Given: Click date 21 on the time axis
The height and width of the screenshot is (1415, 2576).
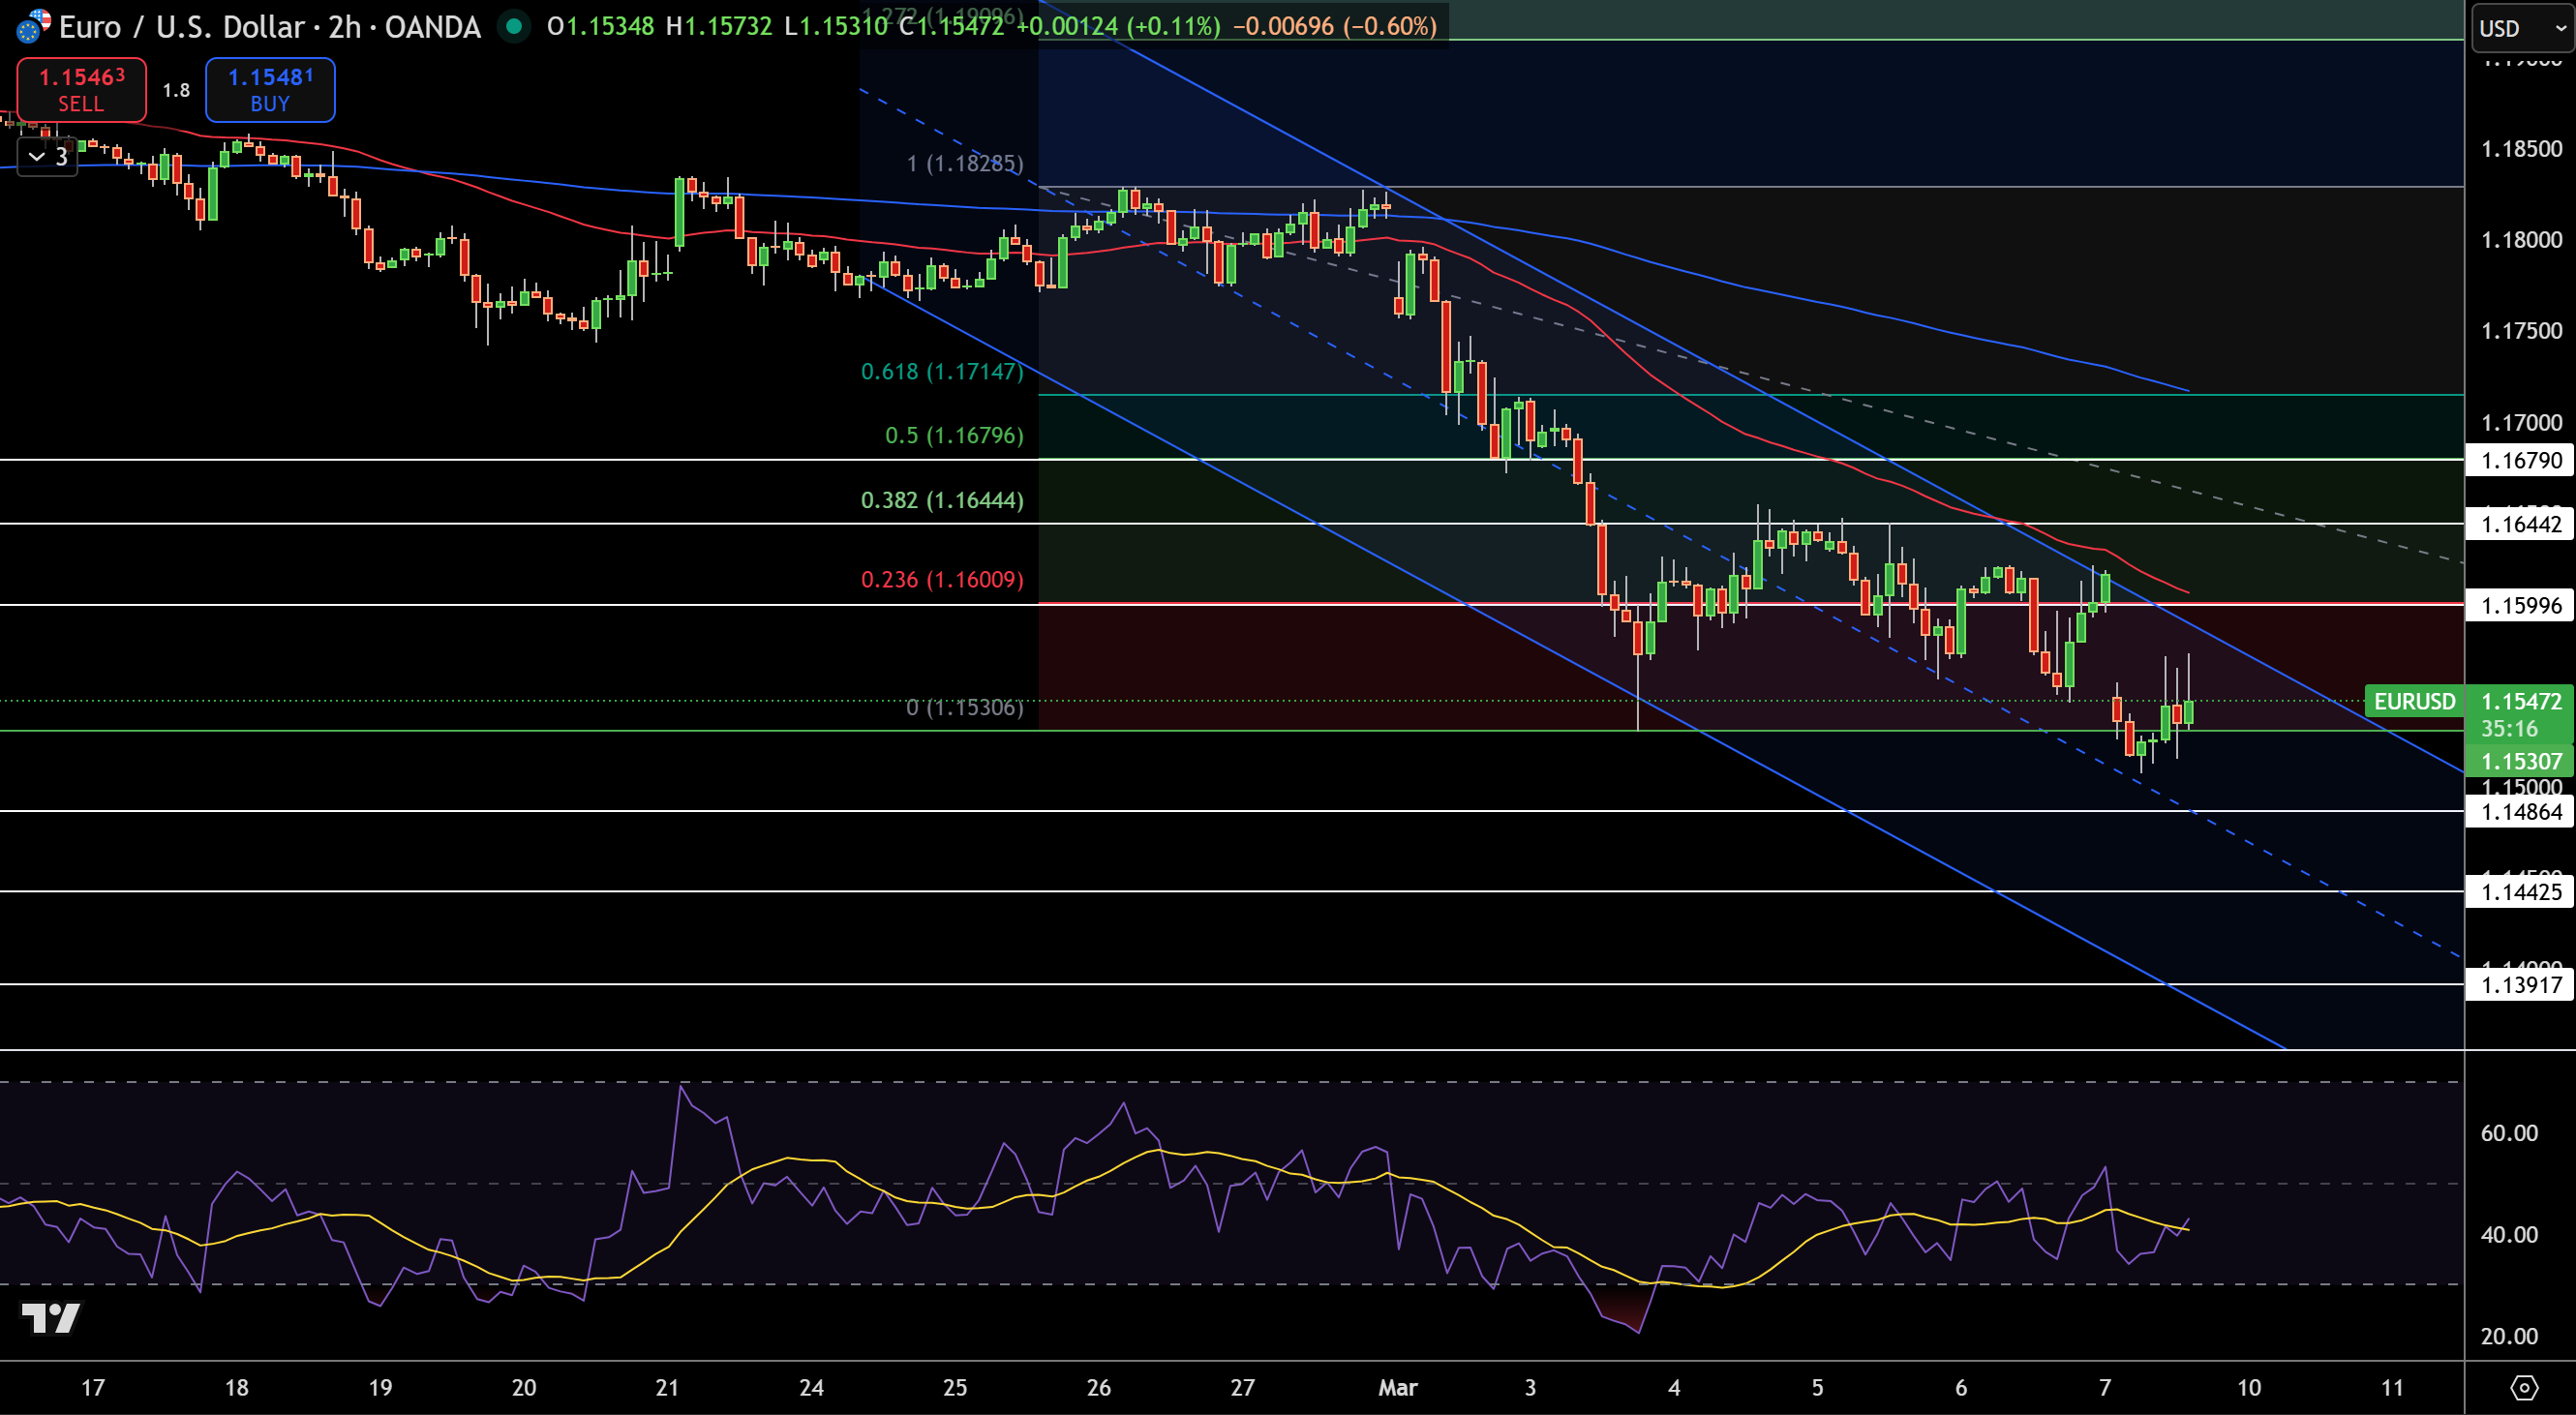Looking at the screenshot, I should 667,1387.
